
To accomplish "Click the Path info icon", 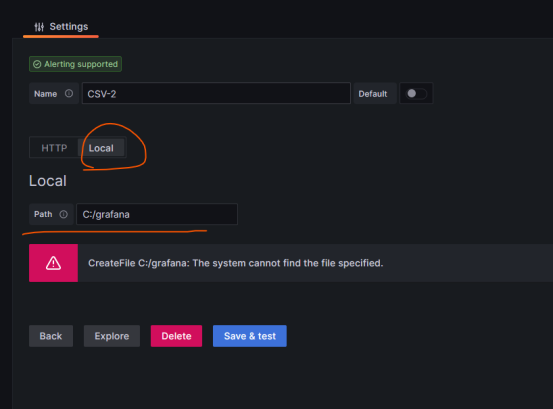I will tap(63, 214).
